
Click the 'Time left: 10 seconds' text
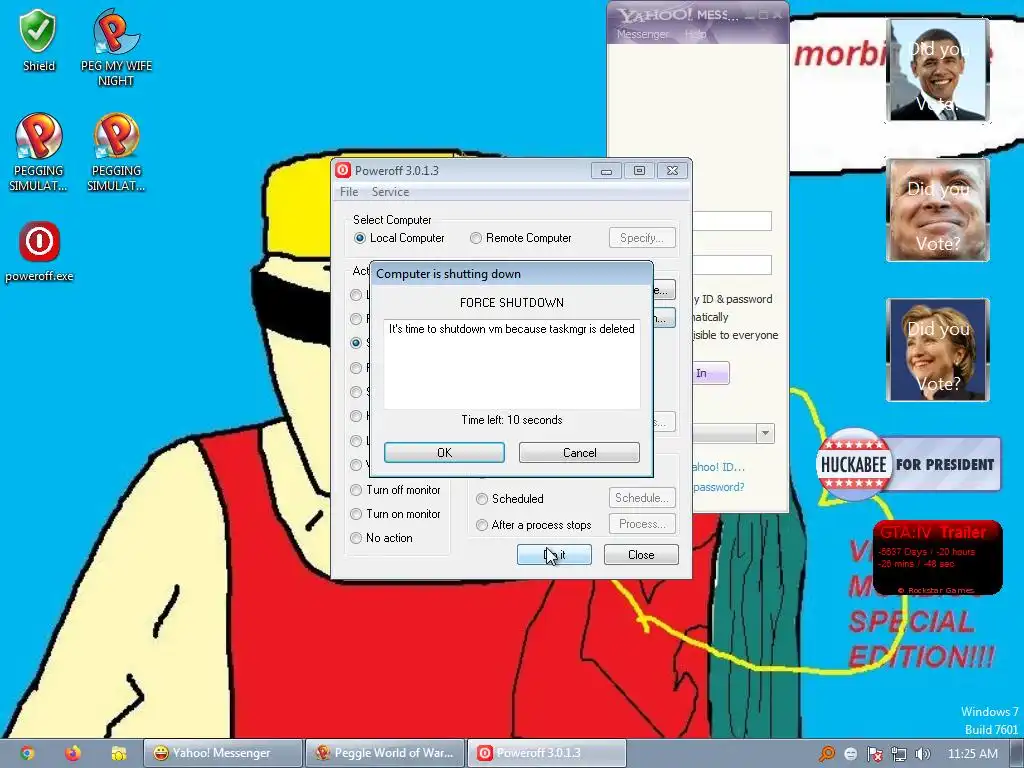pyautogui.click(x=512, y=420)
